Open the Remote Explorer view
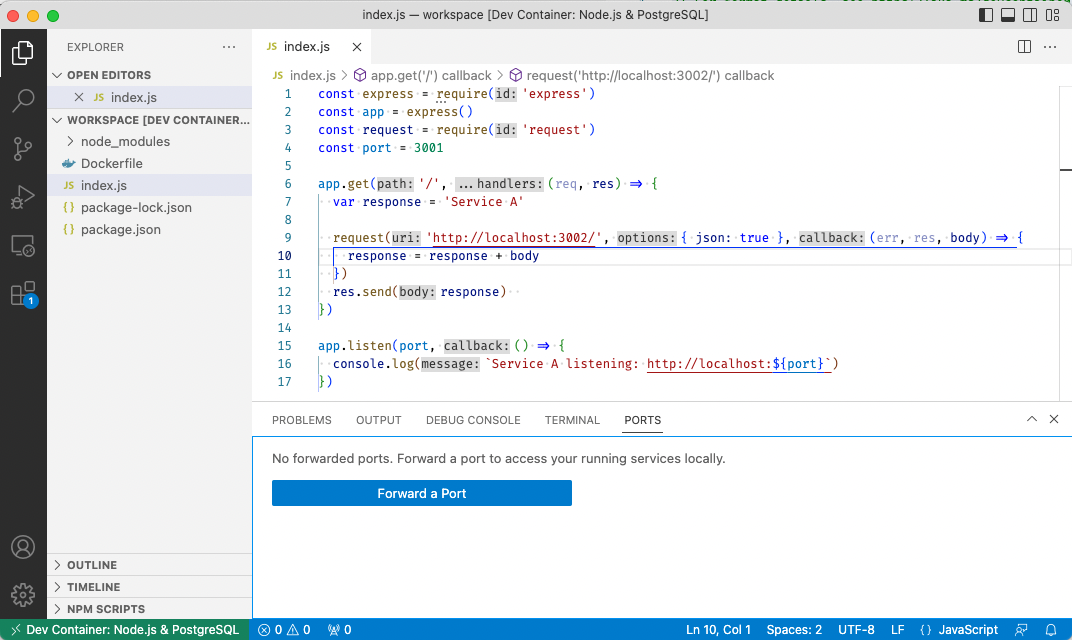The image size is (1072, 640). (x=23, y=245)
